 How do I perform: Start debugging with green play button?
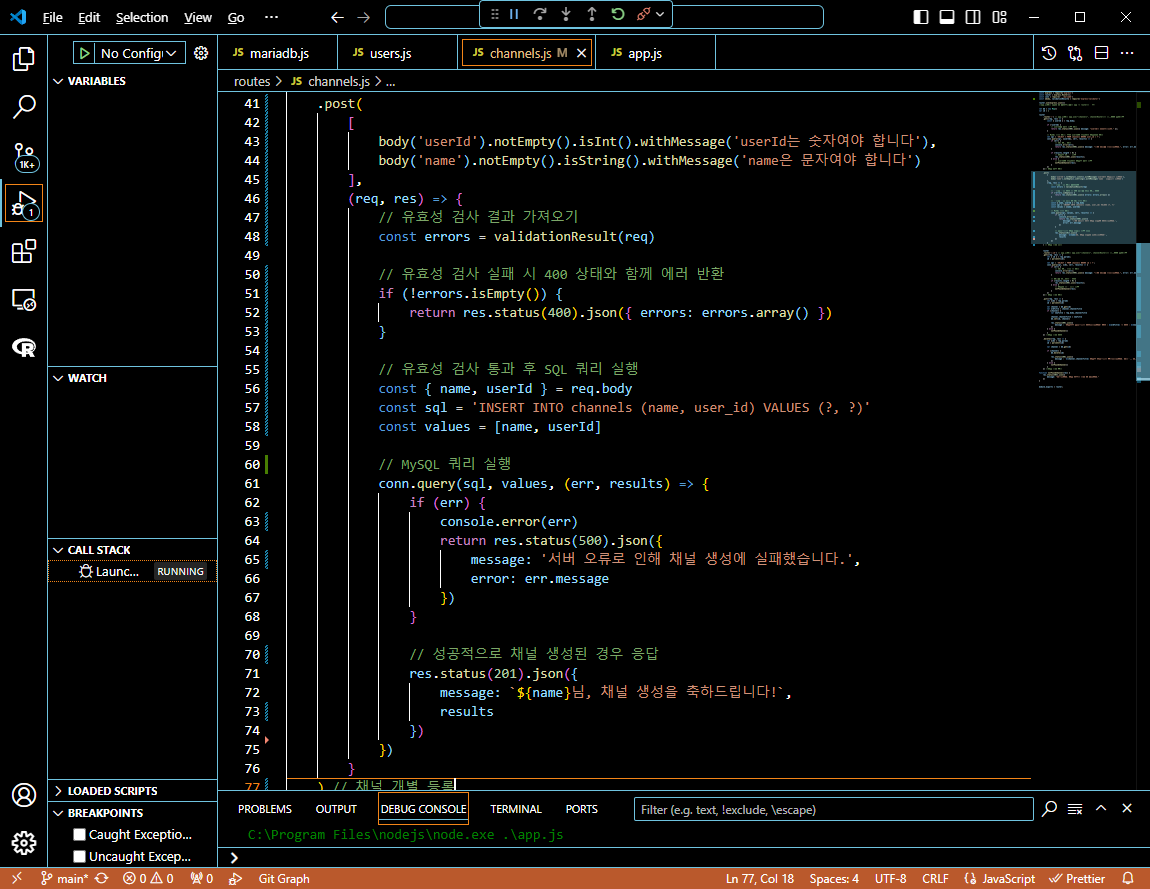pos(84,53)
